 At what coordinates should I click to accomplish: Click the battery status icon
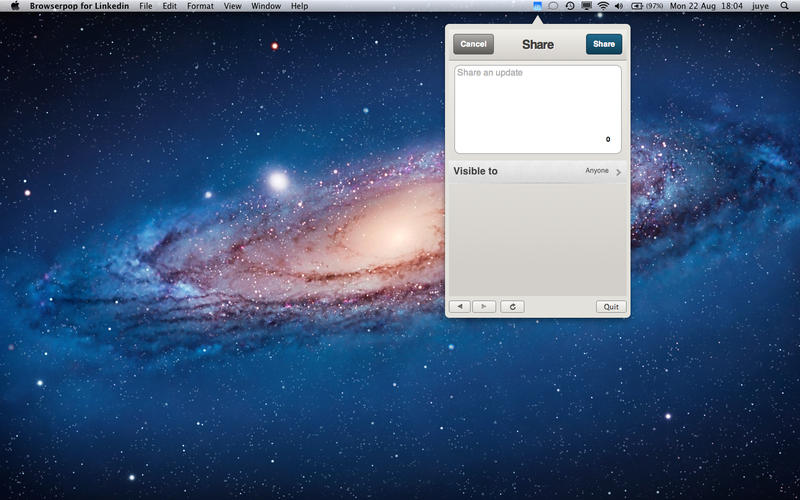(x=635, y=6)
